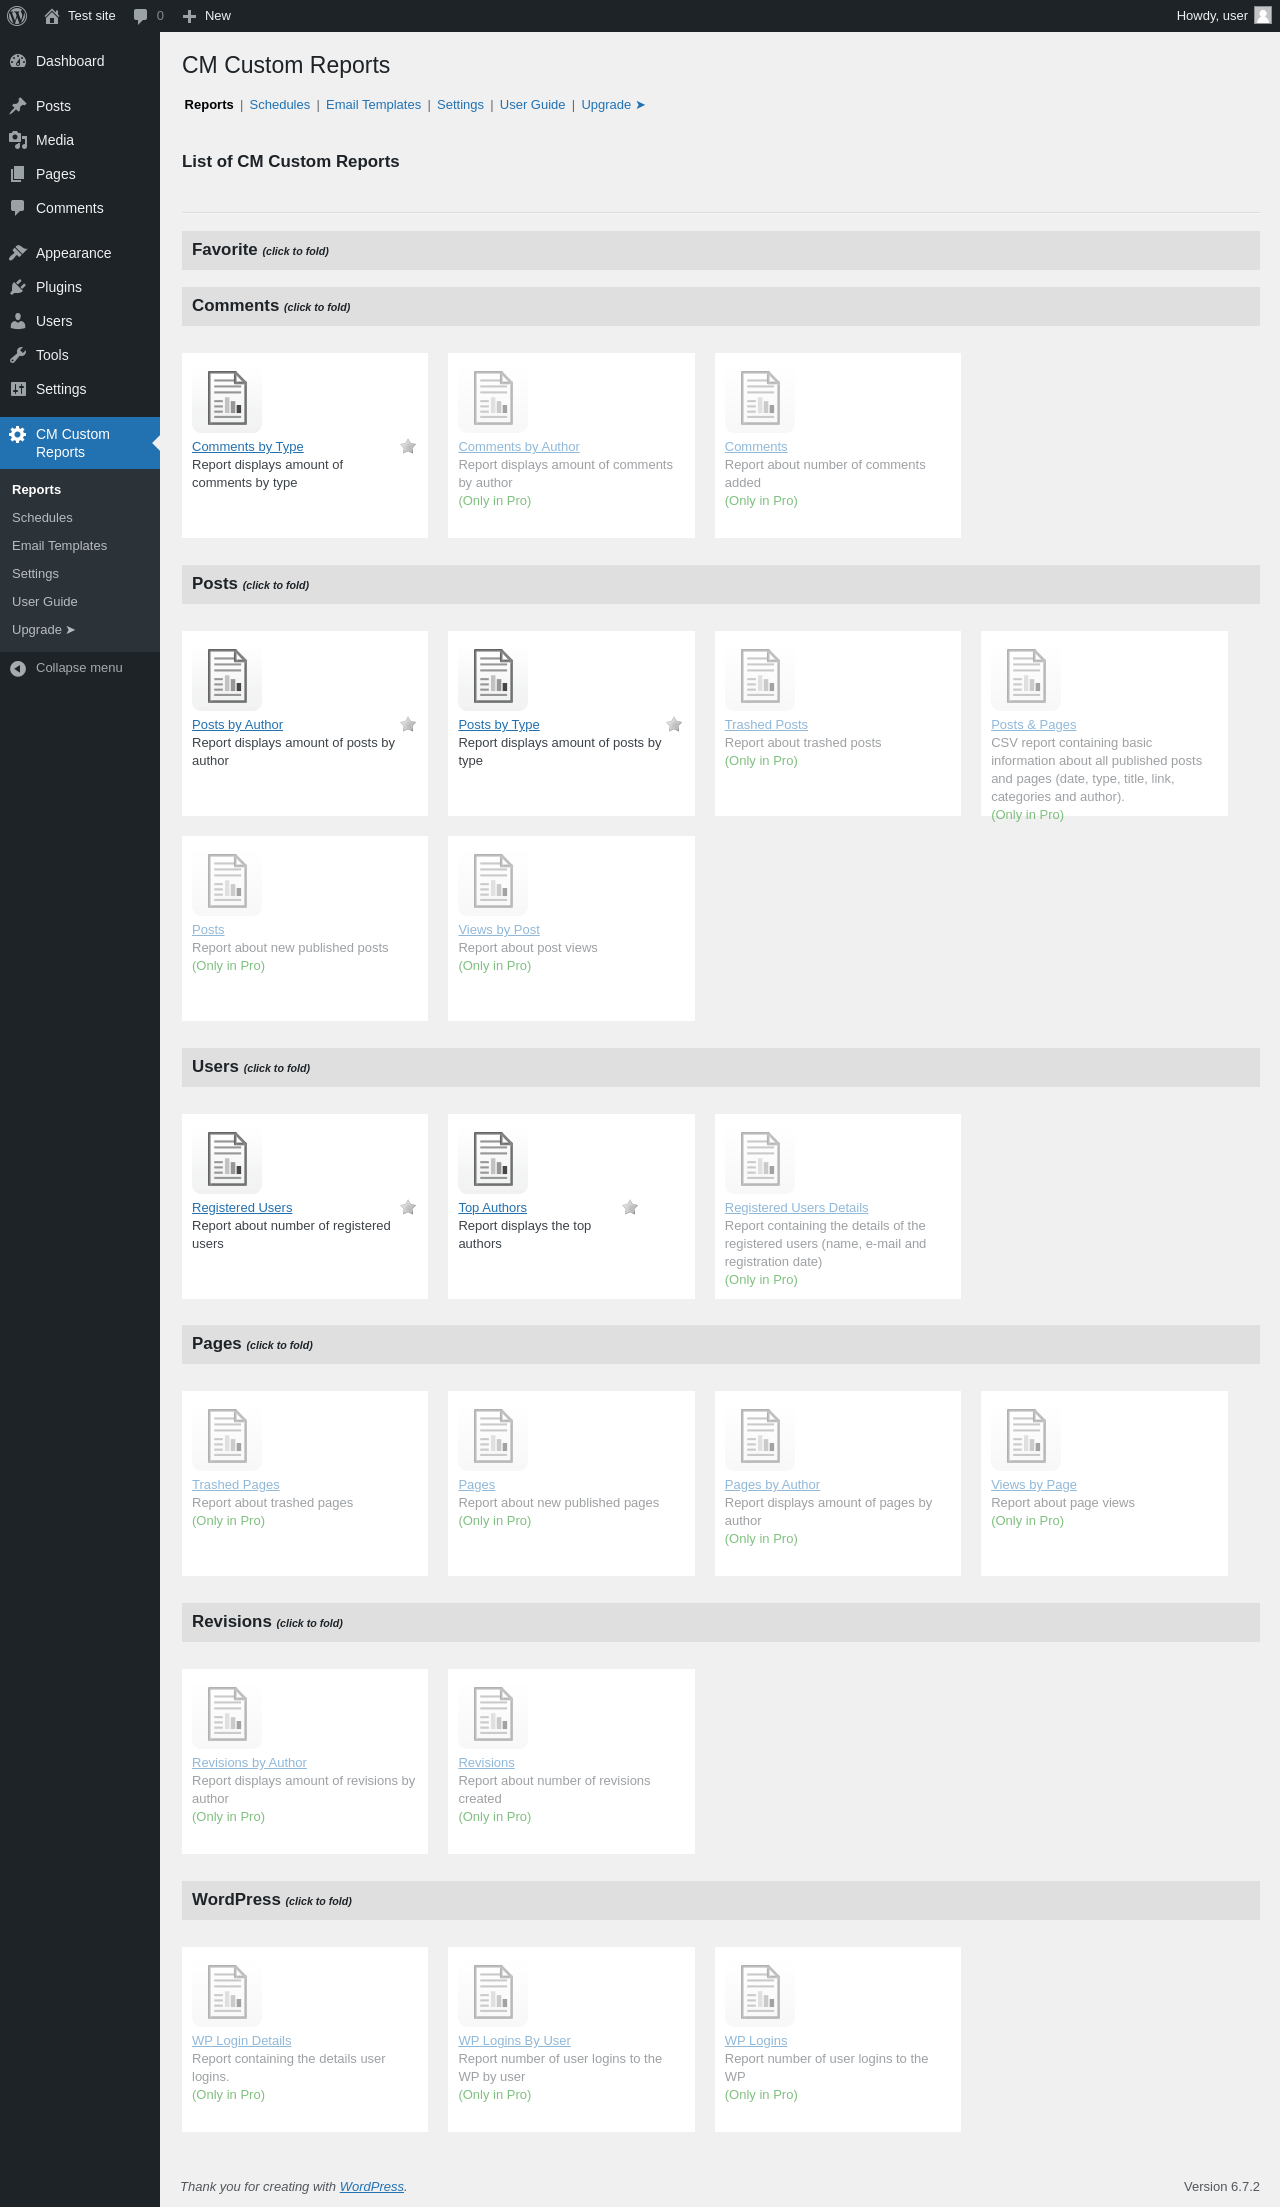
Task: Open the Upgrade top tab
Action: (613, 105)
